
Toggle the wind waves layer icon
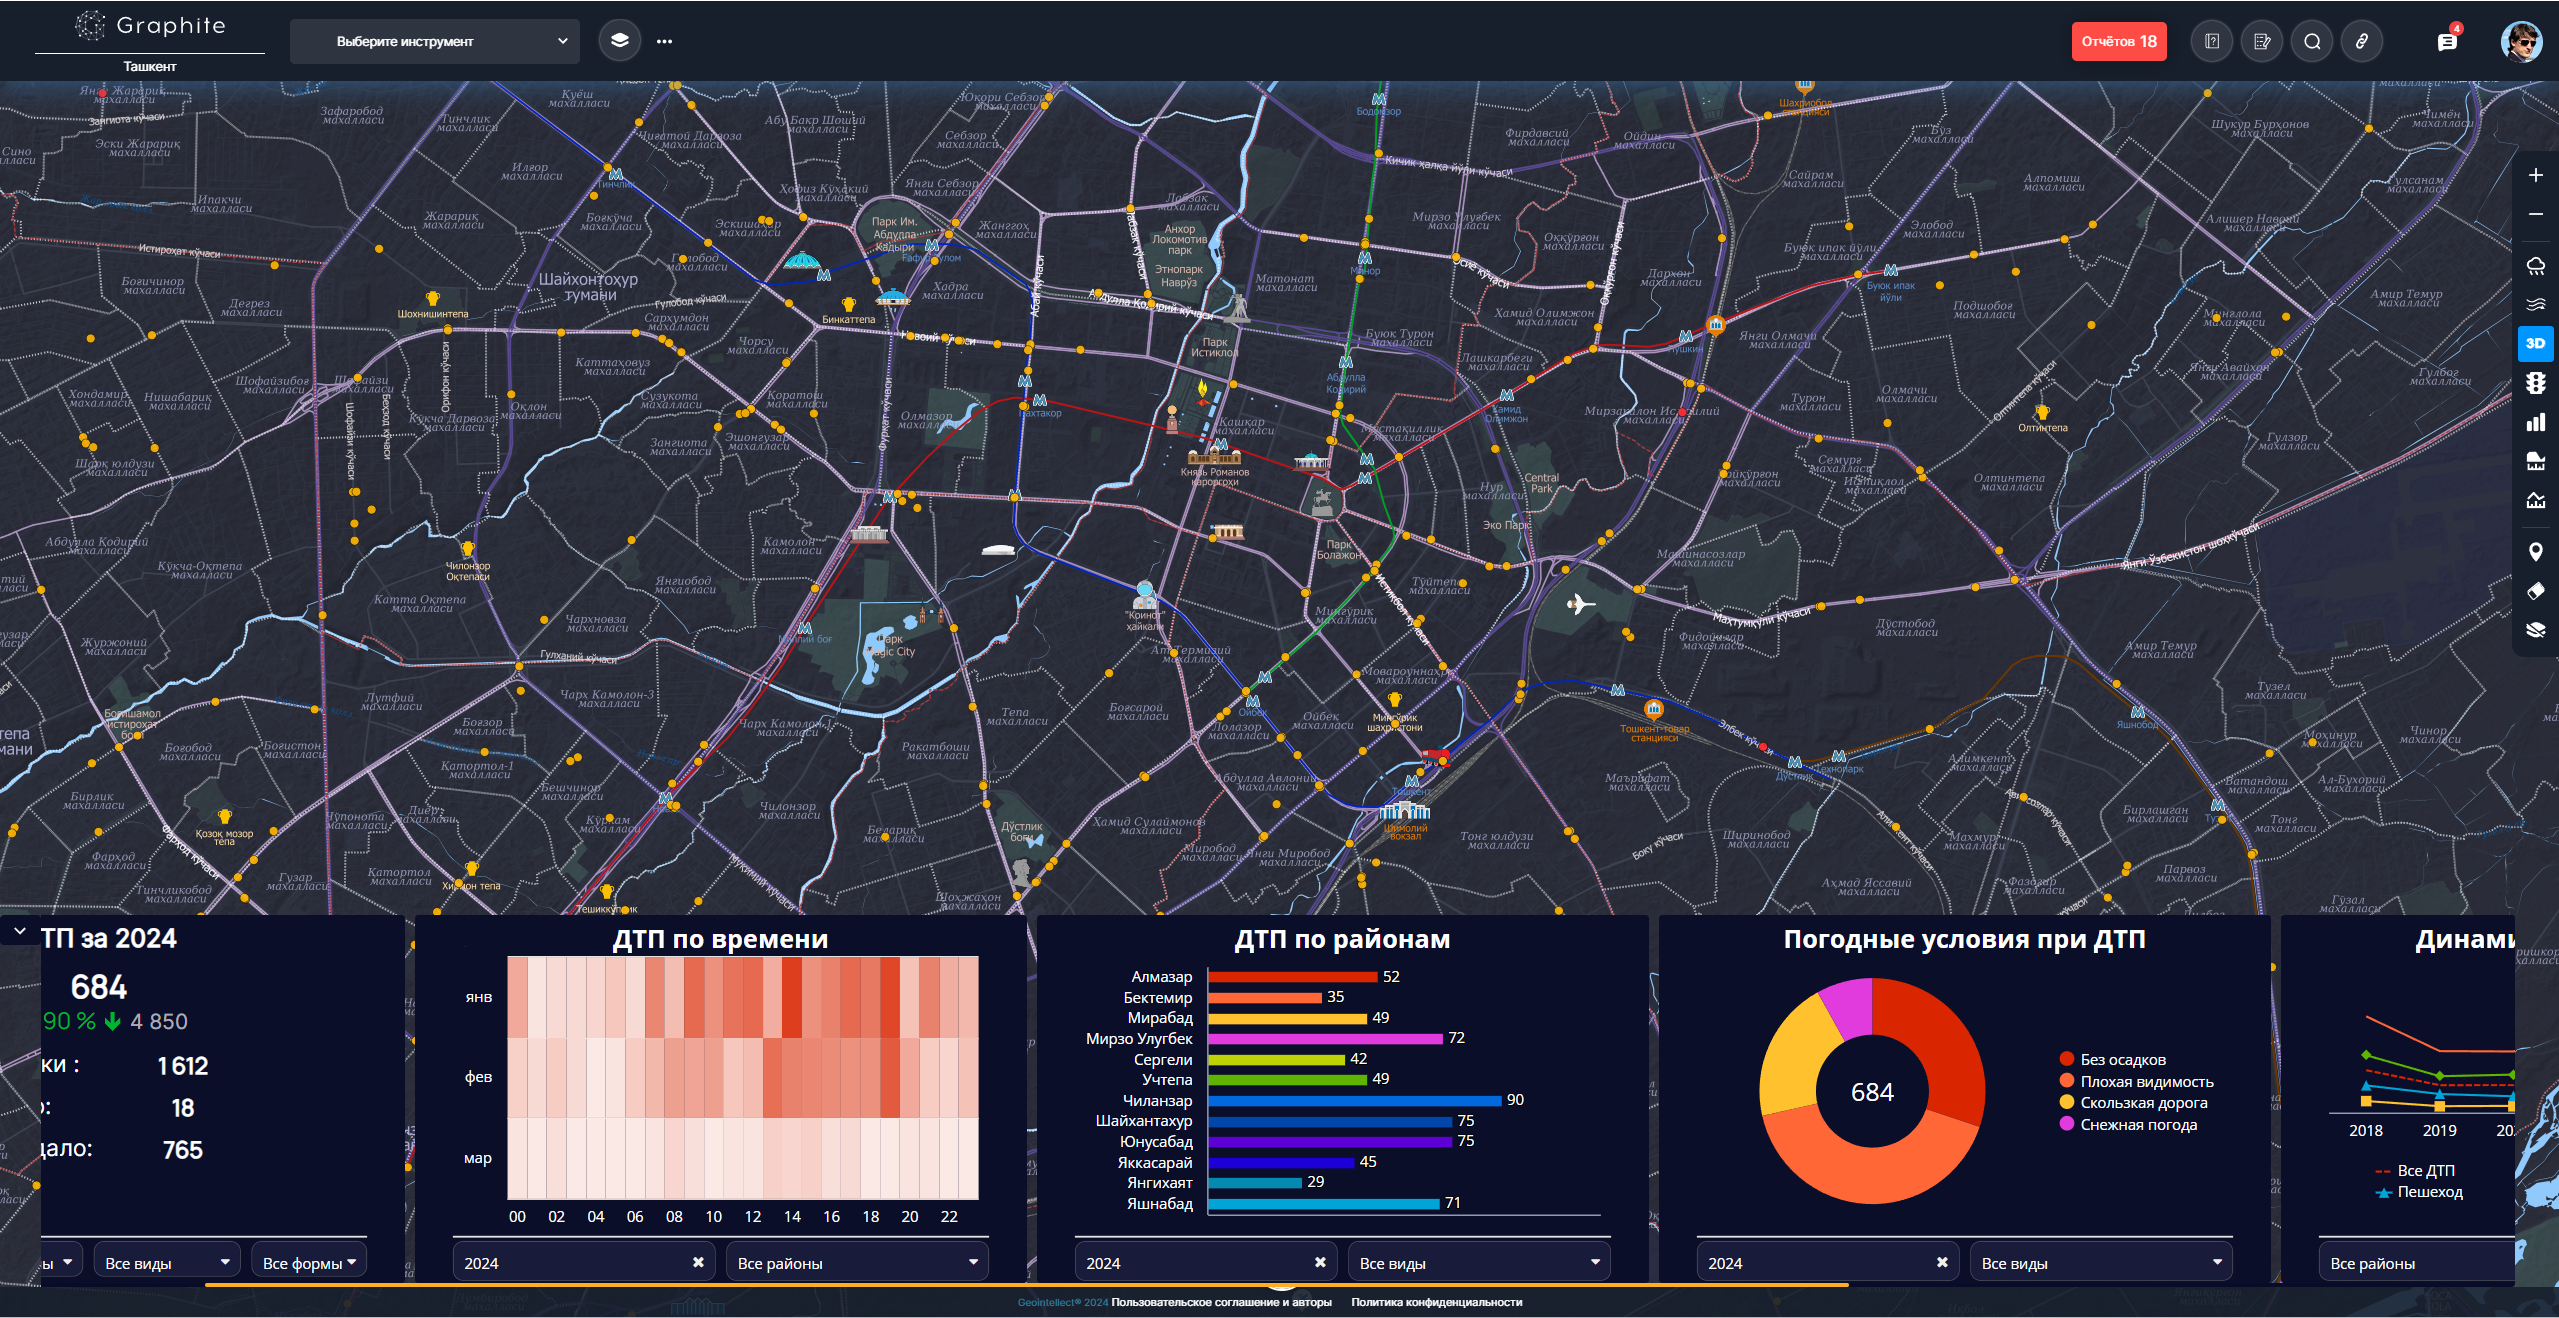click(x=2535, y=304)
